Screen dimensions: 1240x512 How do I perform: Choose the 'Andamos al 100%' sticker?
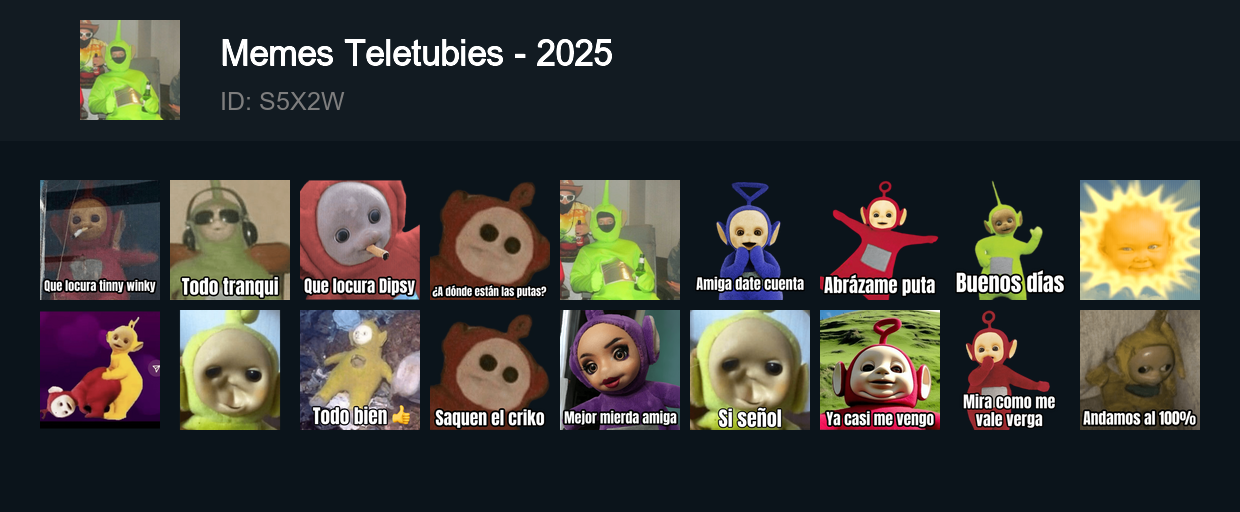1140,370
